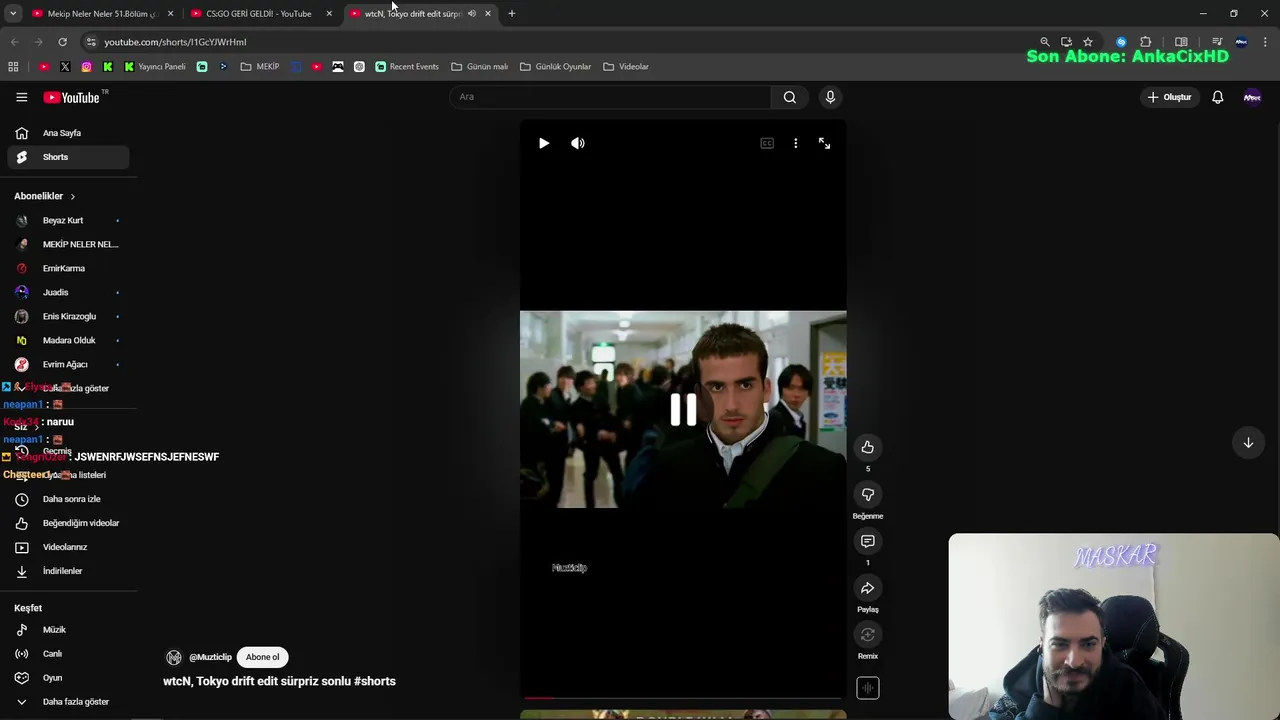The height and width of the screenshot is (720, 1280).
Task: Open the Günün malı bookmarks folder
Action: click(480, 67)
